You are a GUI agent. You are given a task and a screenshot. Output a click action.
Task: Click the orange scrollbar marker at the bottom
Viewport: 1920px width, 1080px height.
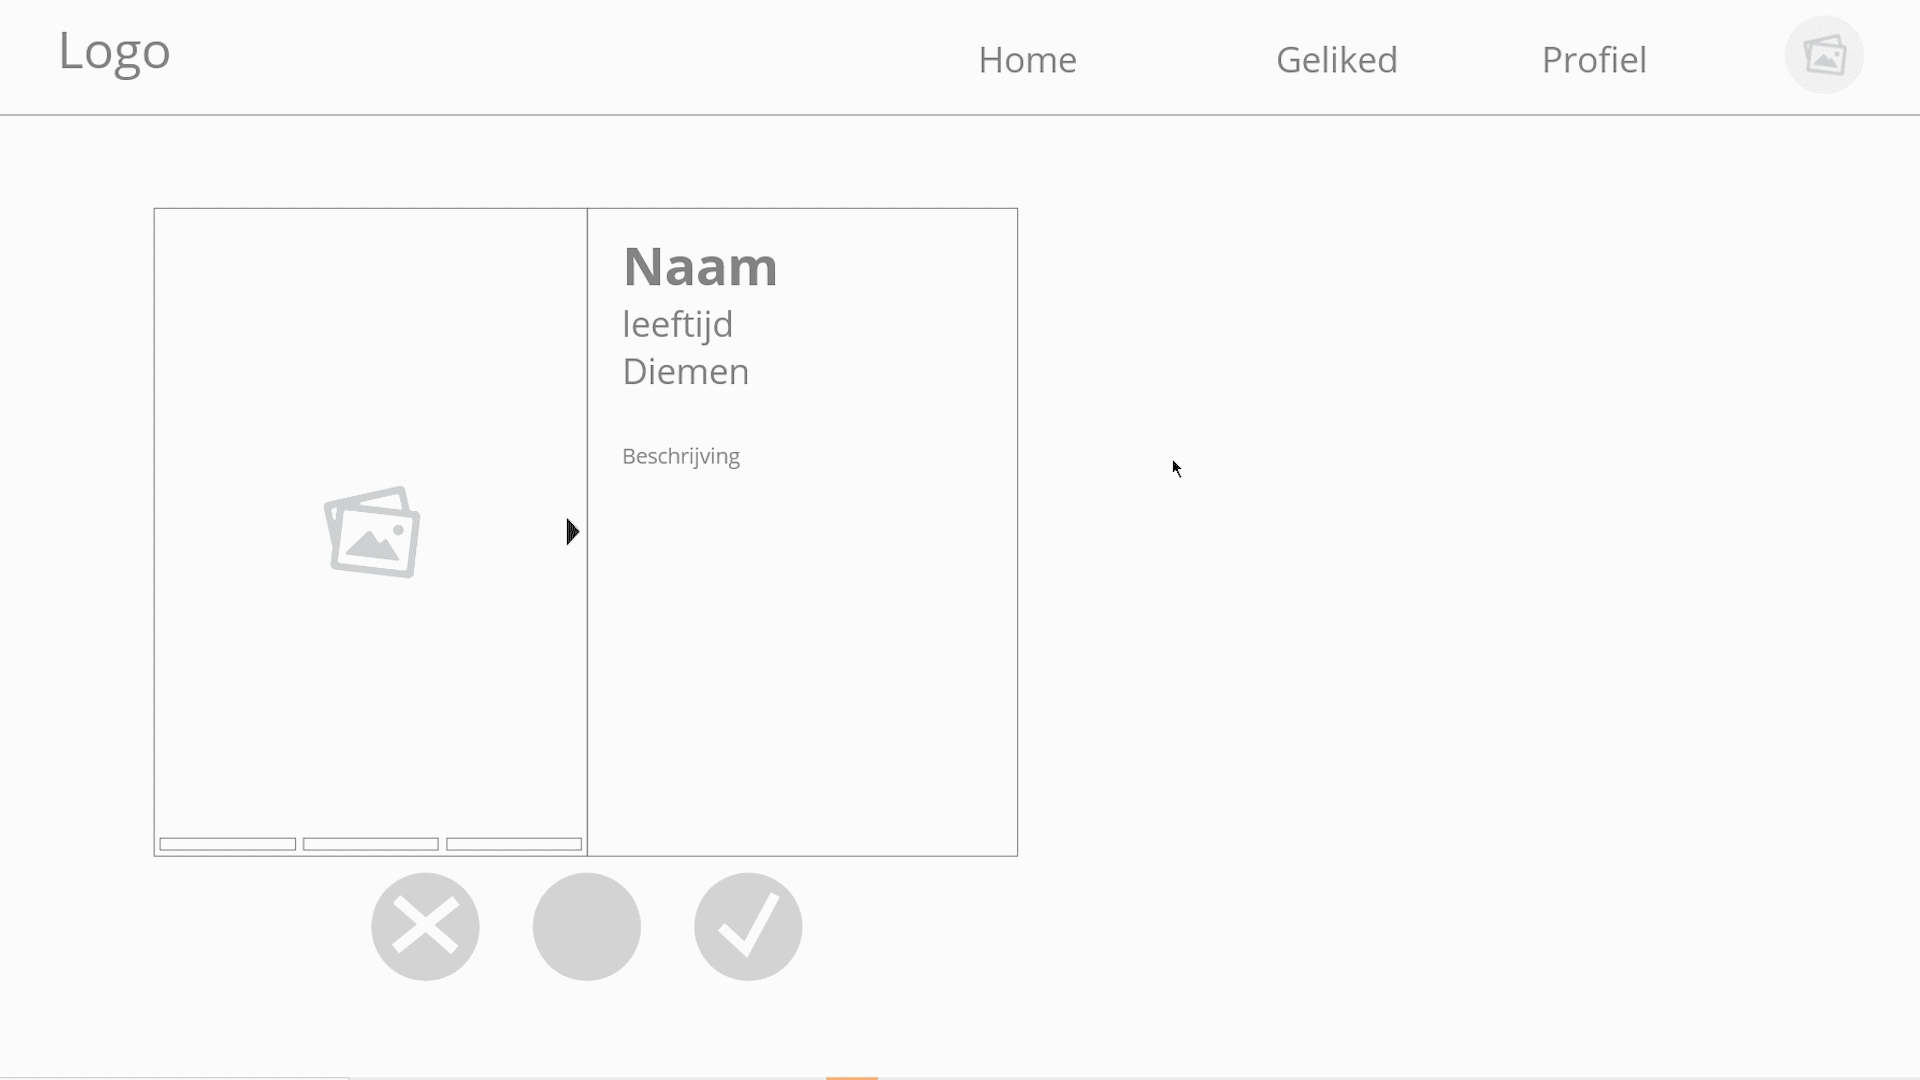tap(850, 1077)
